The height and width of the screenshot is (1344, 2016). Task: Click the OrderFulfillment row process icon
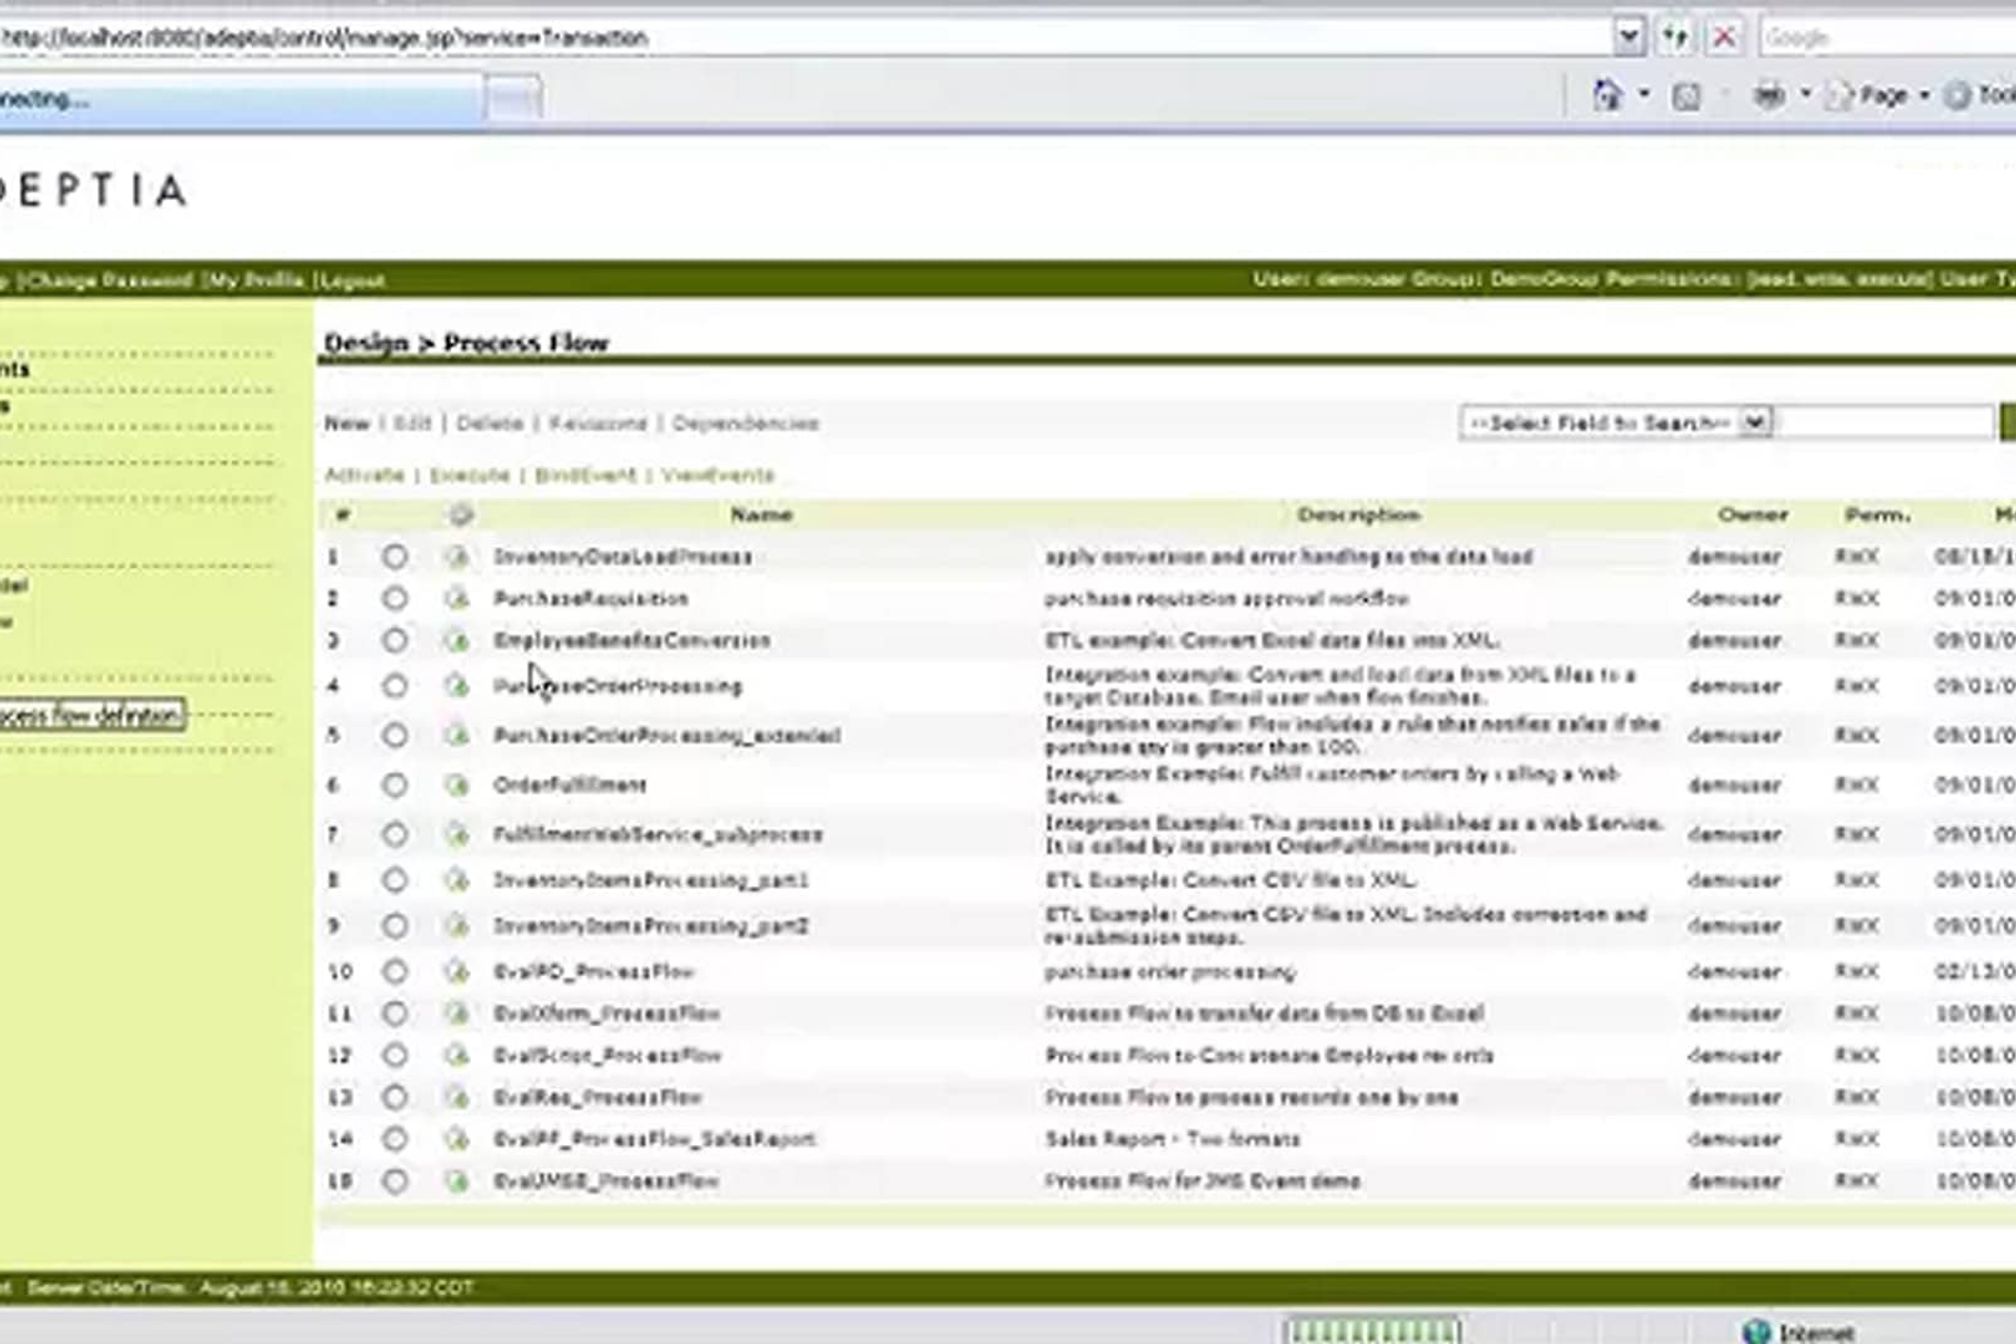pyautogui.click(x=457, y=786)
